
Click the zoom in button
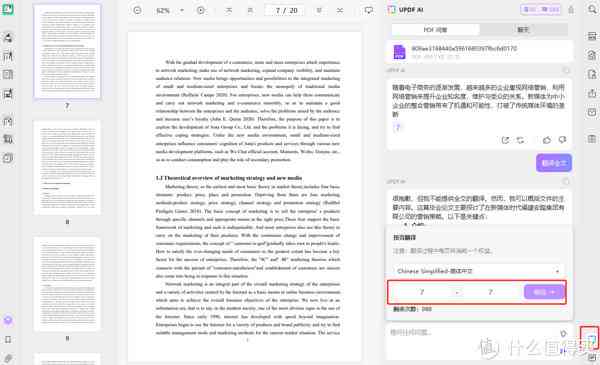tap(201, 10)
